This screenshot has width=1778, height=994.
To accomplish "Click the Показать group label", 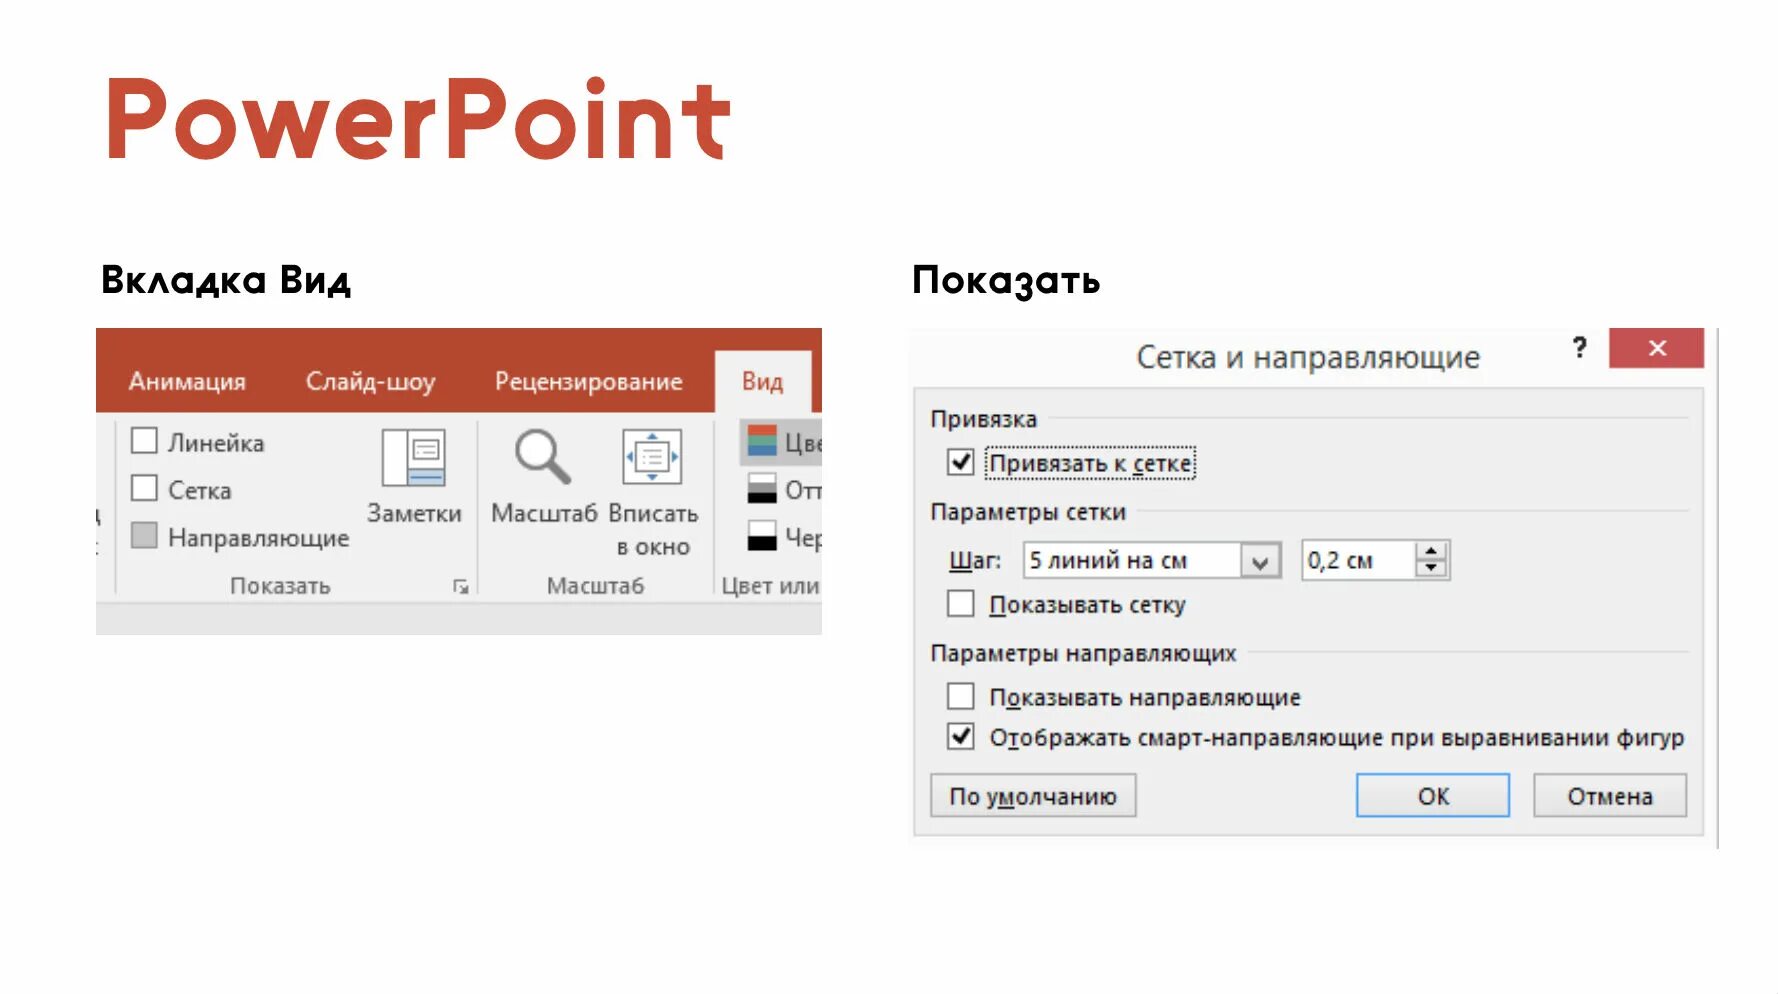I will point(280,586).
